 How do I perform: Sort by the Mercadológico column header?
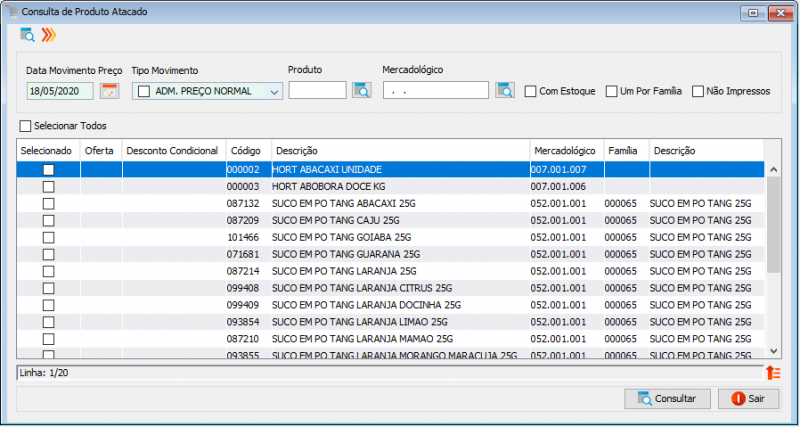(x=565, y=151)
